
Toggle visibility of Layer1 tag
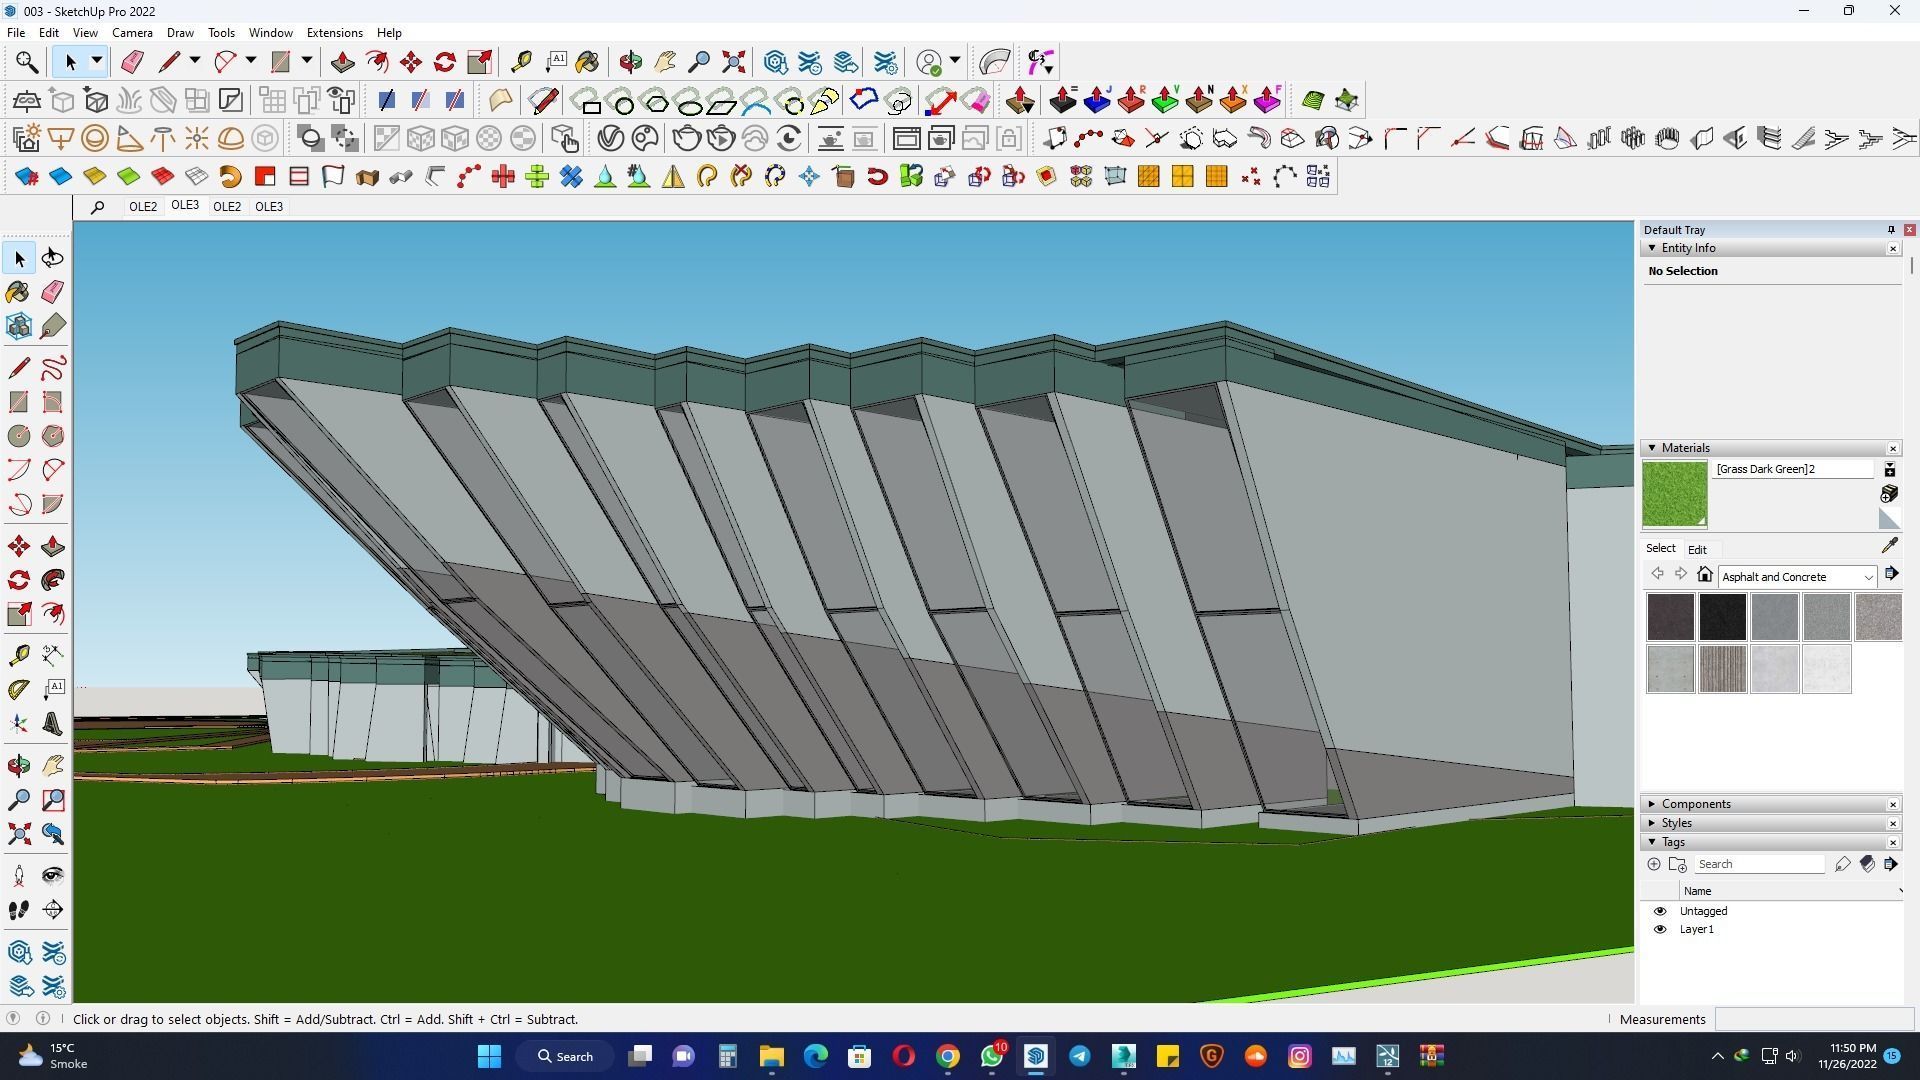1660,929
